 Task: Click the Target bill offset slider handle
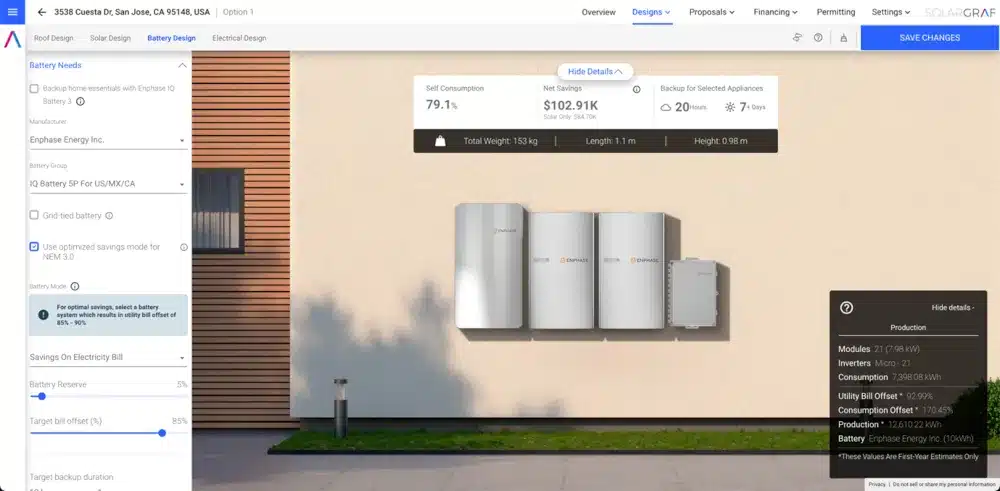[162, 433]
